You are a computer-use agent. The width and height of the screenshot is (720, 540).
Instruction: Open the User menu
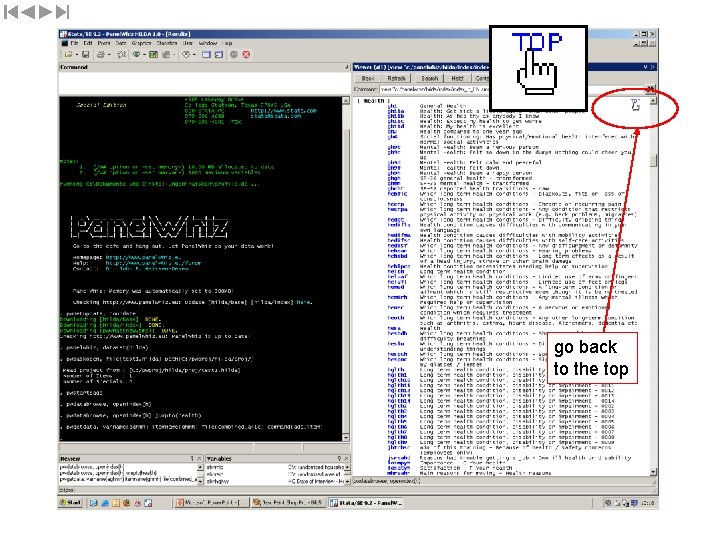click(188, 43)
